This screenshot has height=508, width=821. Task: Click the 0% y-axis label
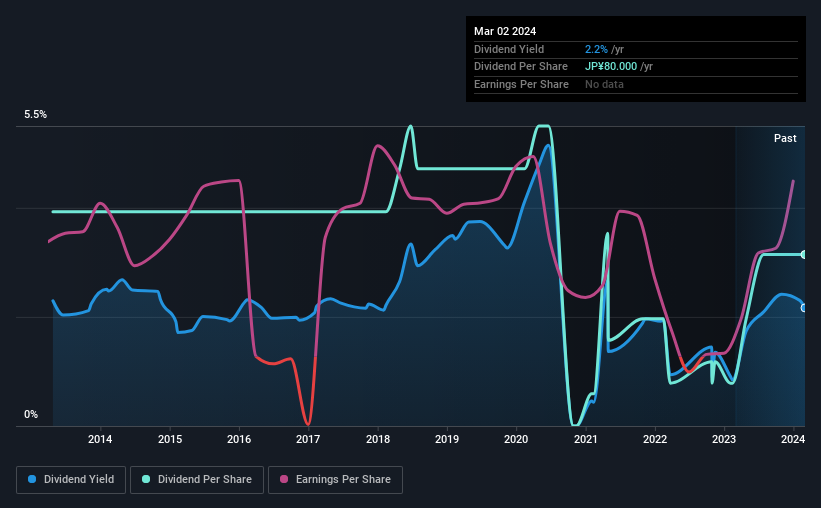(x=31, y=414)
